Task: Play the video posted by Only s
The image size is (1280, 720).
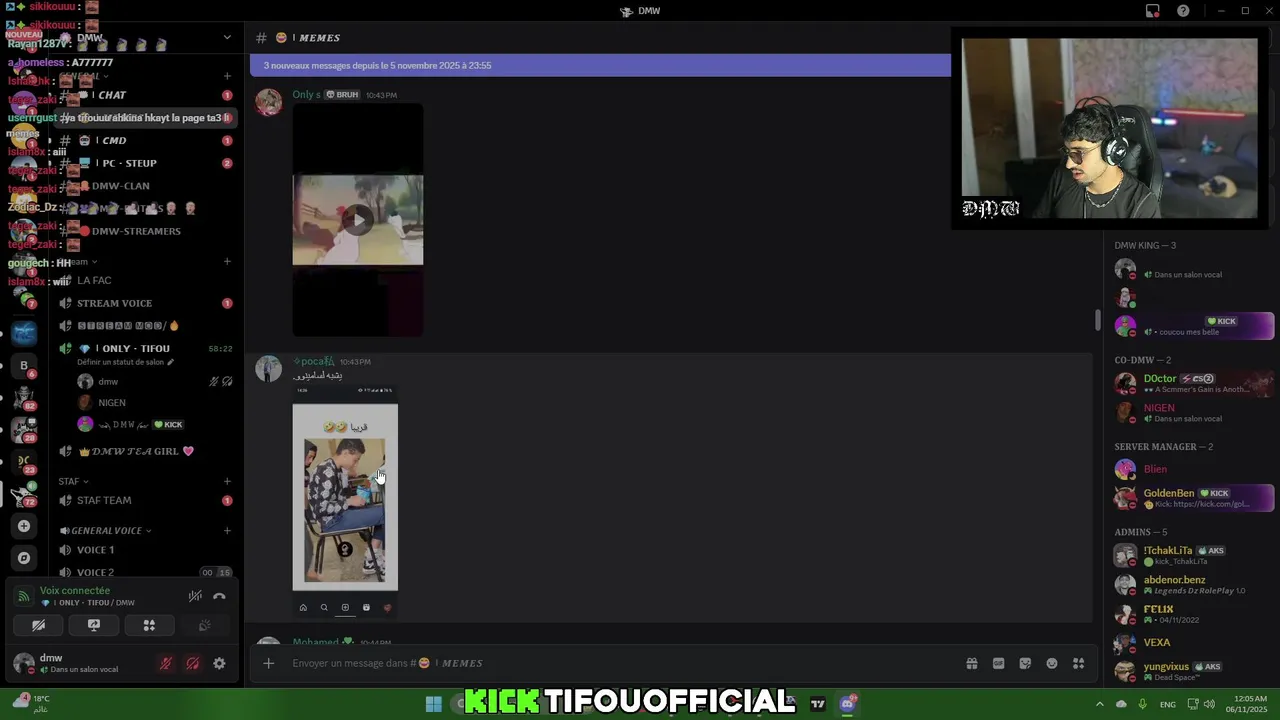Action: 358,220
